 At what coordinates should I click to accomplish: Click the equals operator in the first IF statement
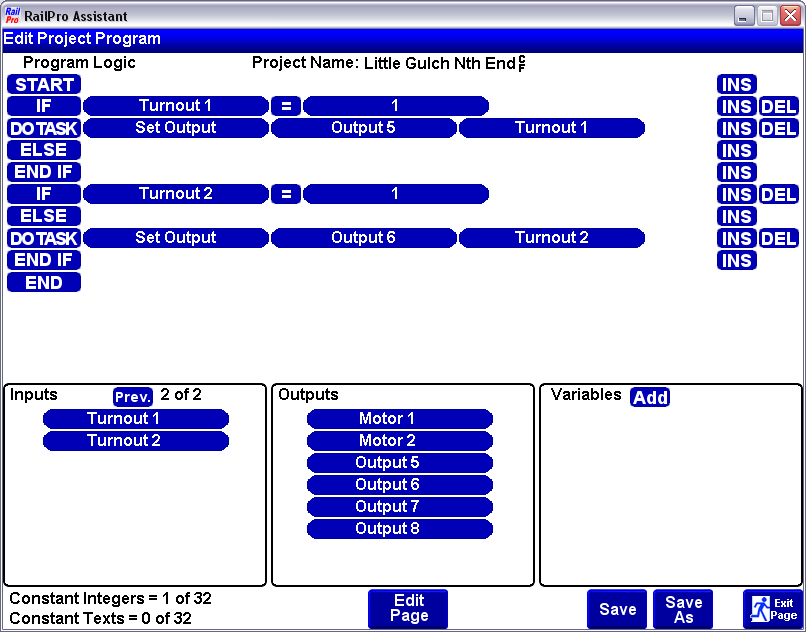coord(286,106)
